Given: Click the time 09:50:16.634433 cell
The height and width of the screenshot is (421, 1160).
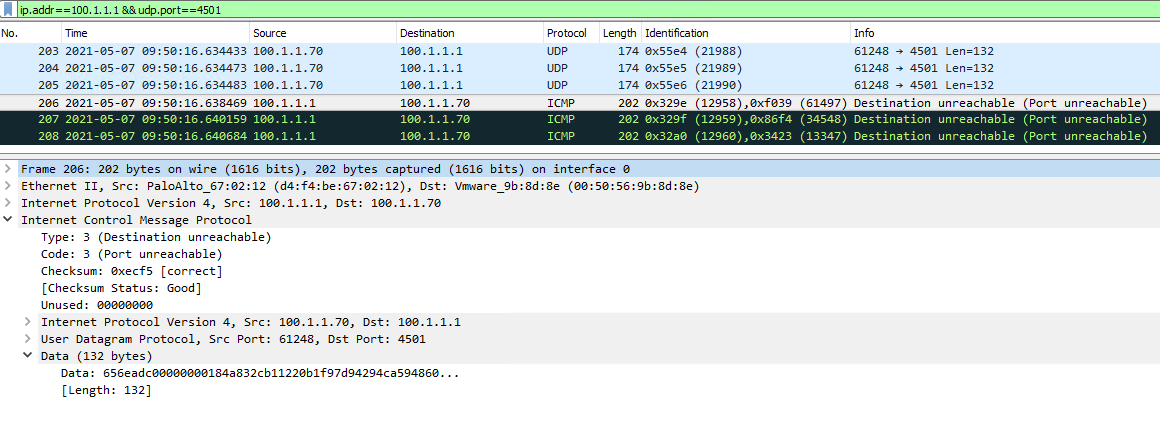Looking at the screenshot, I should pyautogui.click(x=156, y=52).
